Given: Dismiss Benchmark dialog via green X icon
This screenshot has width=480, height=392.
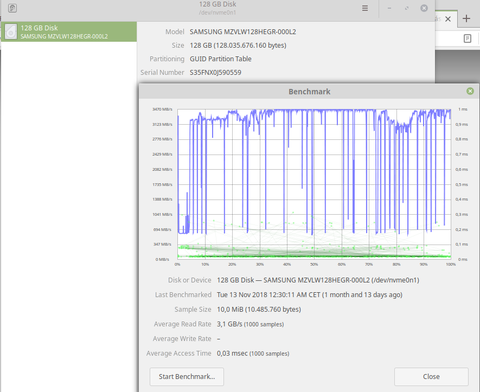Looking at the screenshot, I should click(470, 91).
